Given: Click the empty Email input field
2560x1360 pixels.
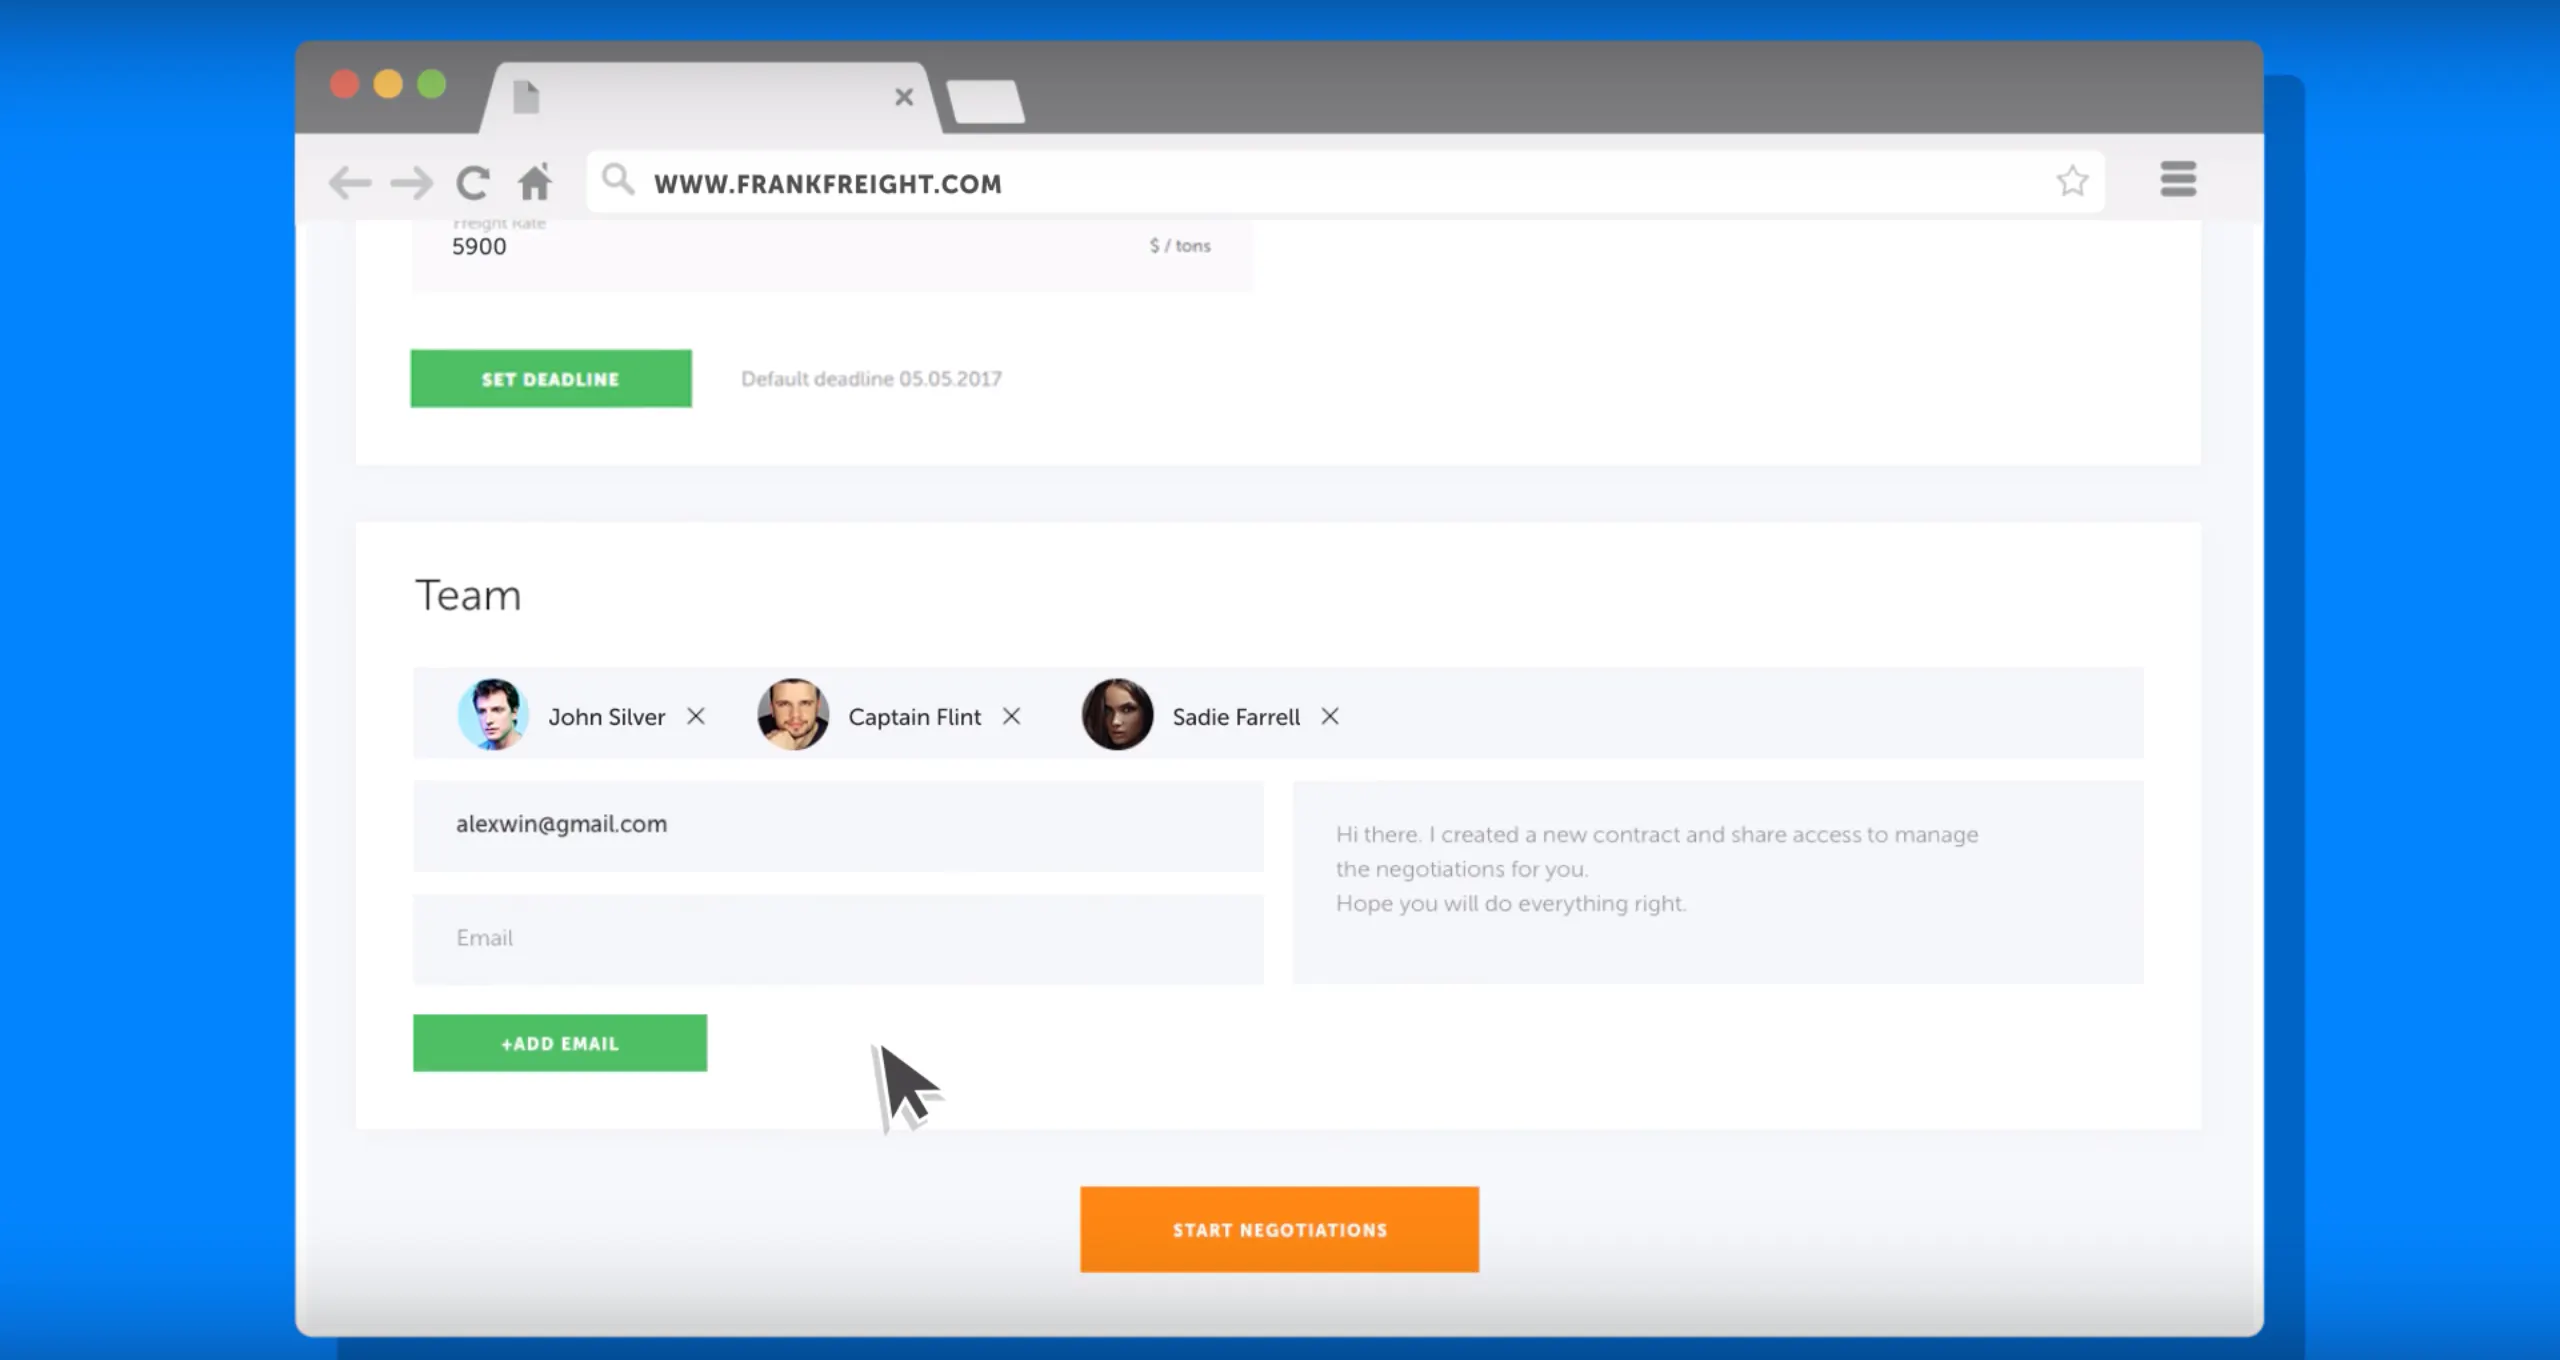Looking at the screenshot, I should (838, 939).
